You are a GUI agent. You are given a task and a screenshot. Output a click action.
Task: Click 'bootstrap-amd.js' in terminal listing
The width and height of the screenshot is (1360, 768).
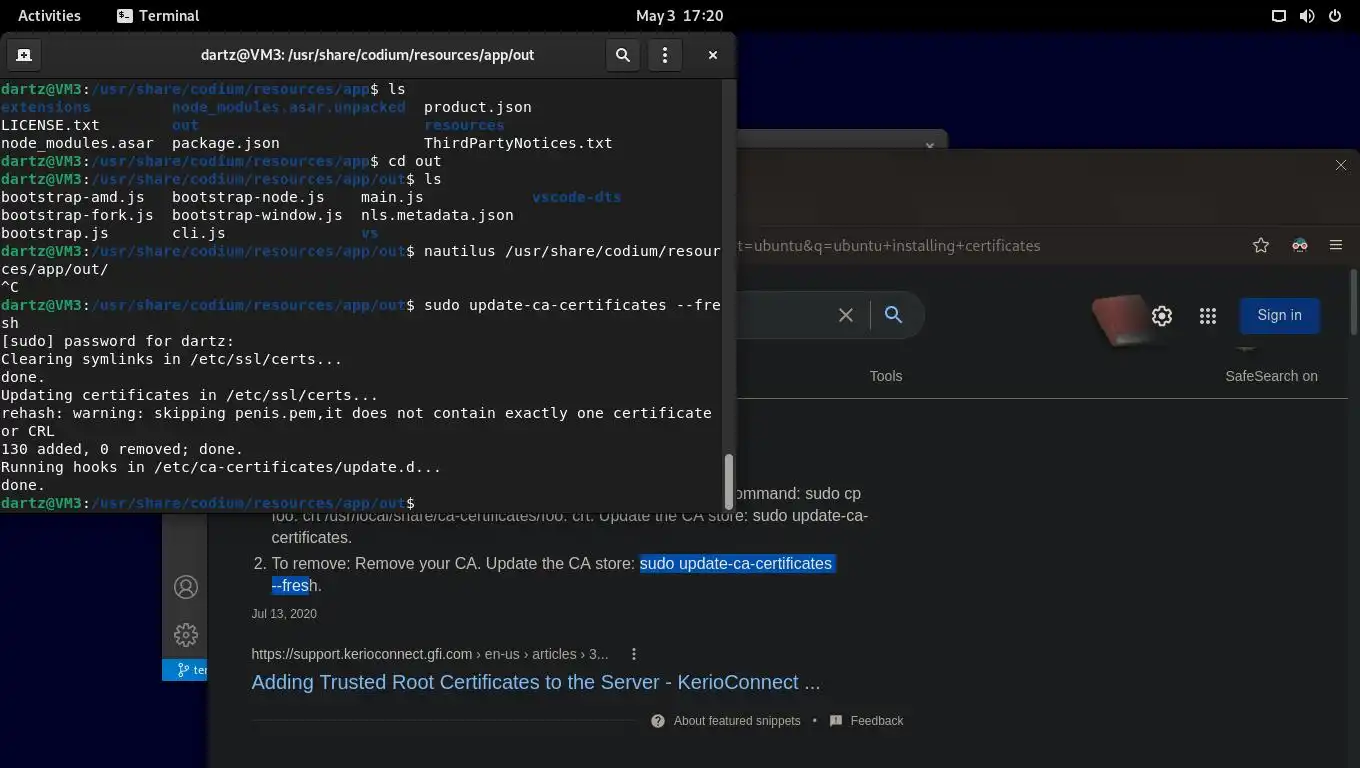73,197
